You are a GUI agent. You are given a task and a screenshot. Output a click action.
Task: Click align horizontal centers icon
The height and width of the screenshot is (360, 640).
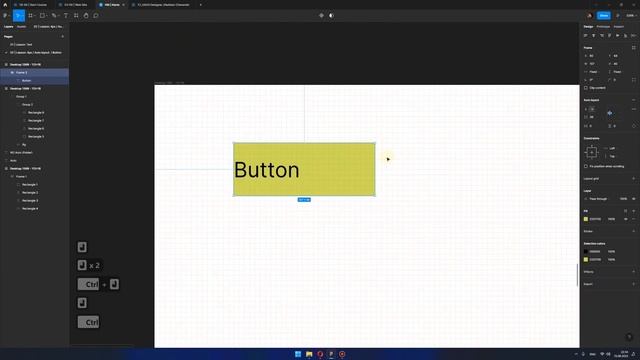pos(593,36)
